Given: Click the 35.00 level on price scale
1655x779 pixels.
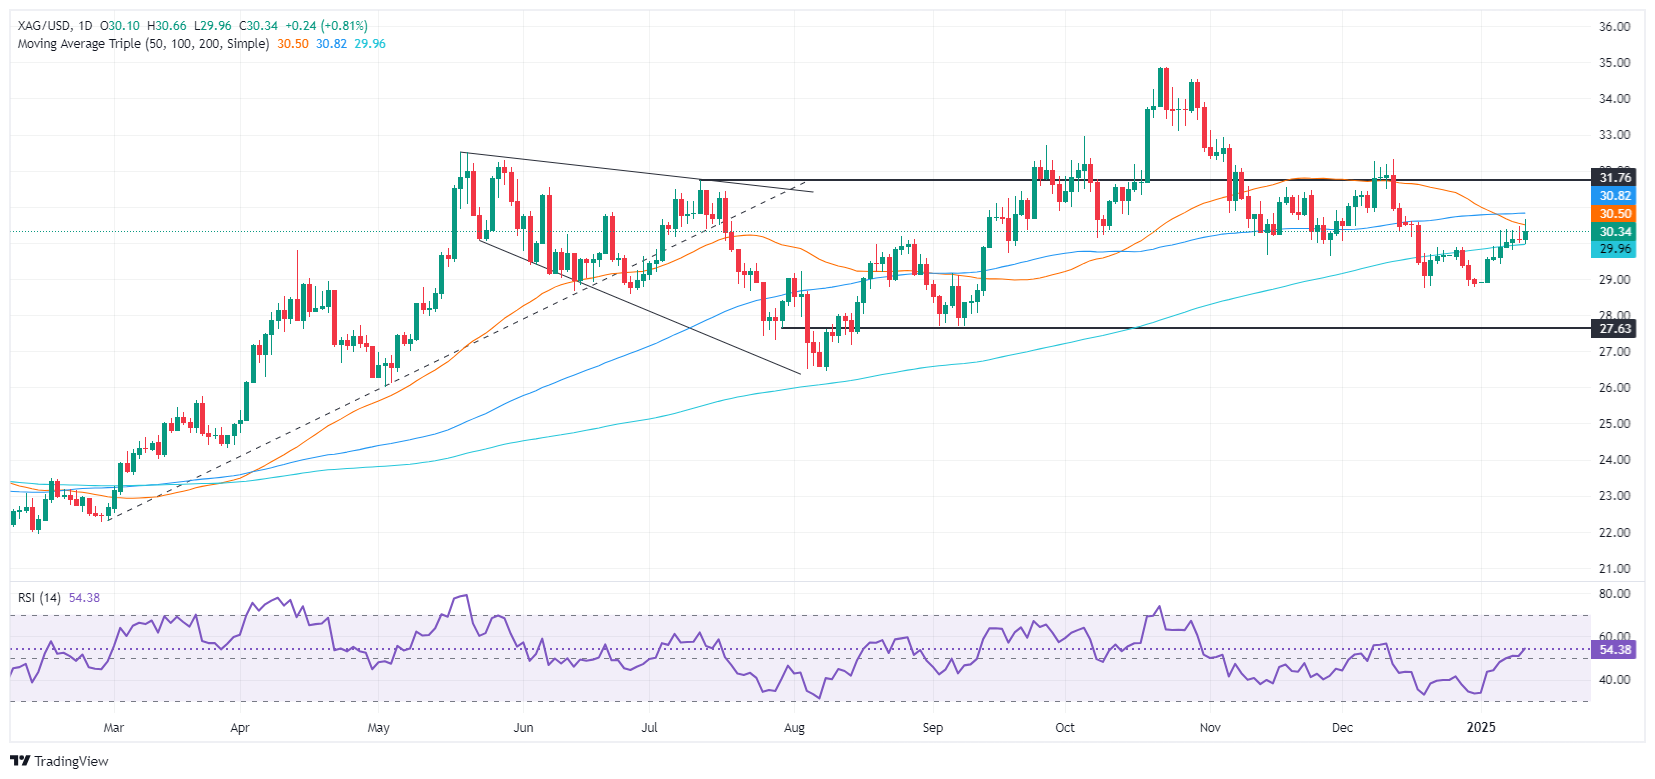Looking at the screenshot, I should (x=1614, y=63).
